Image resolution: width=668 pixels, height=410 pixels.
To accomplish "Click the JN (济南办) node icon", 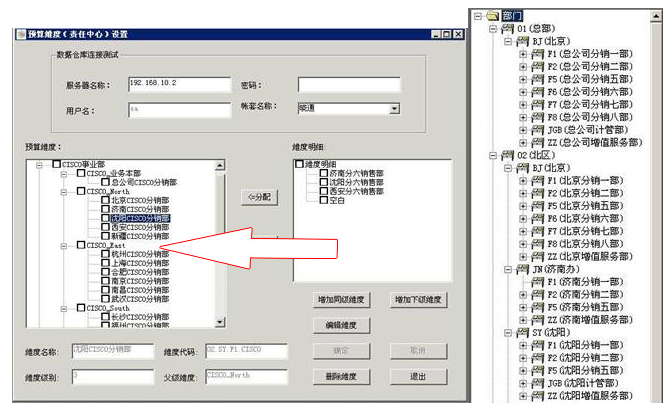I will (523, 269).
